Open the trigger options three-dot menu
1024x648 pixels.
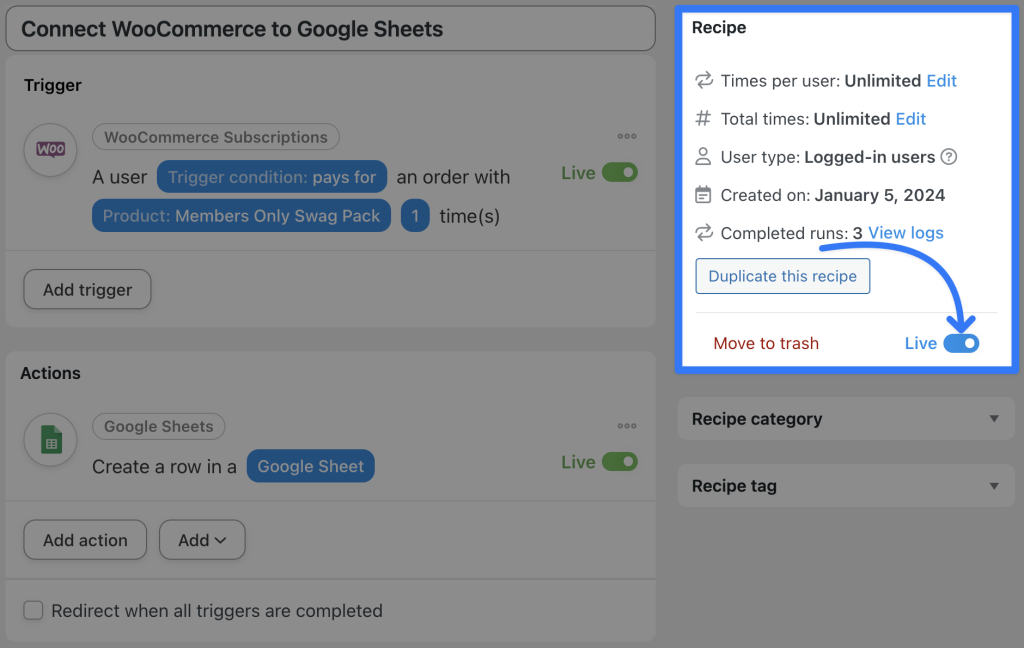coord(627,135)
